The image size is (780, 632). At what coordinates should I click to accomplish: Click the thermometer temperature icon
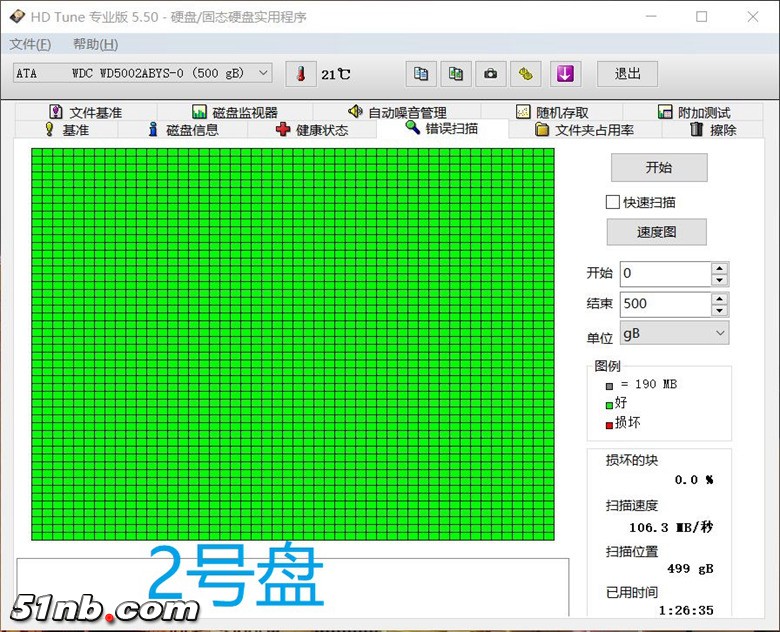(300, 73)
